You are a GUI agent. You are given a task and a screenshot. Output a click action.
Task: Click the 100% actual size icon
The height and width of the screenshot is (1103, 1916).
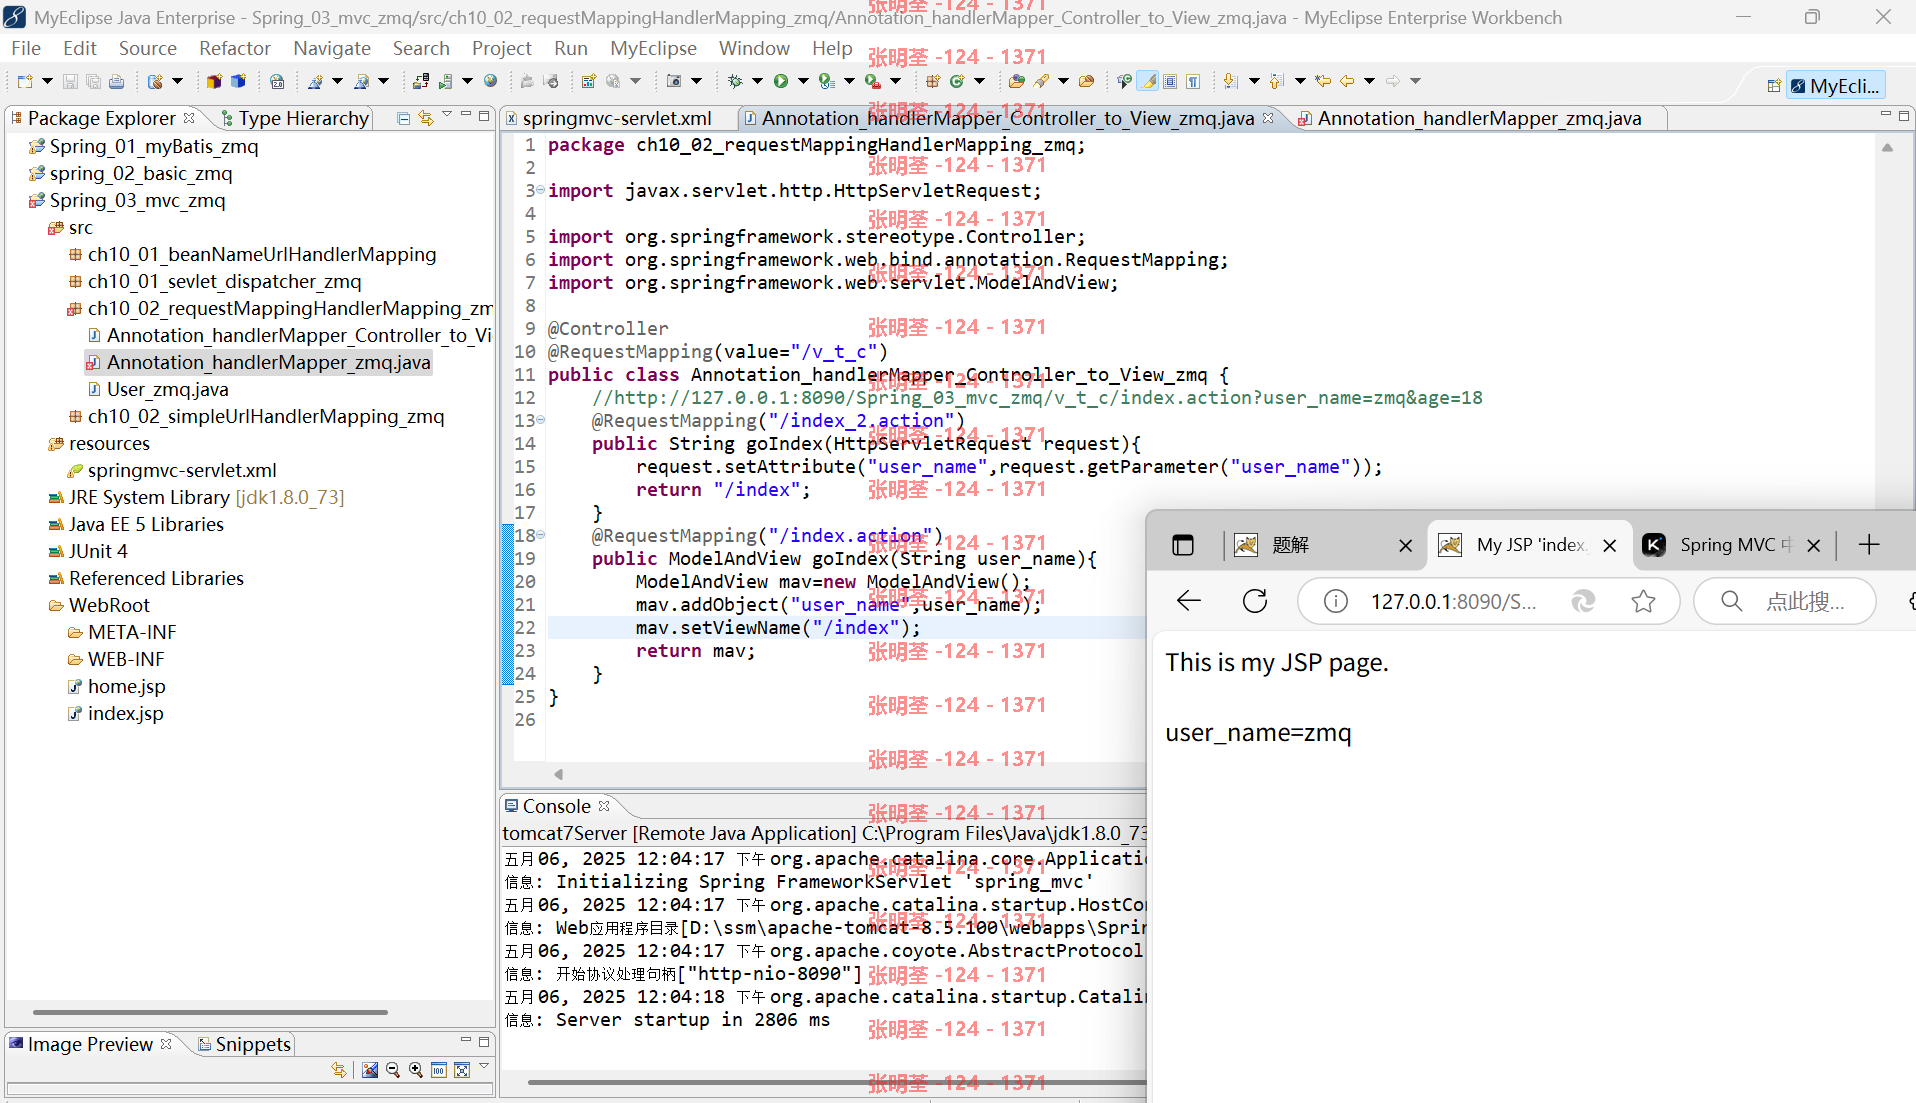439,1070
